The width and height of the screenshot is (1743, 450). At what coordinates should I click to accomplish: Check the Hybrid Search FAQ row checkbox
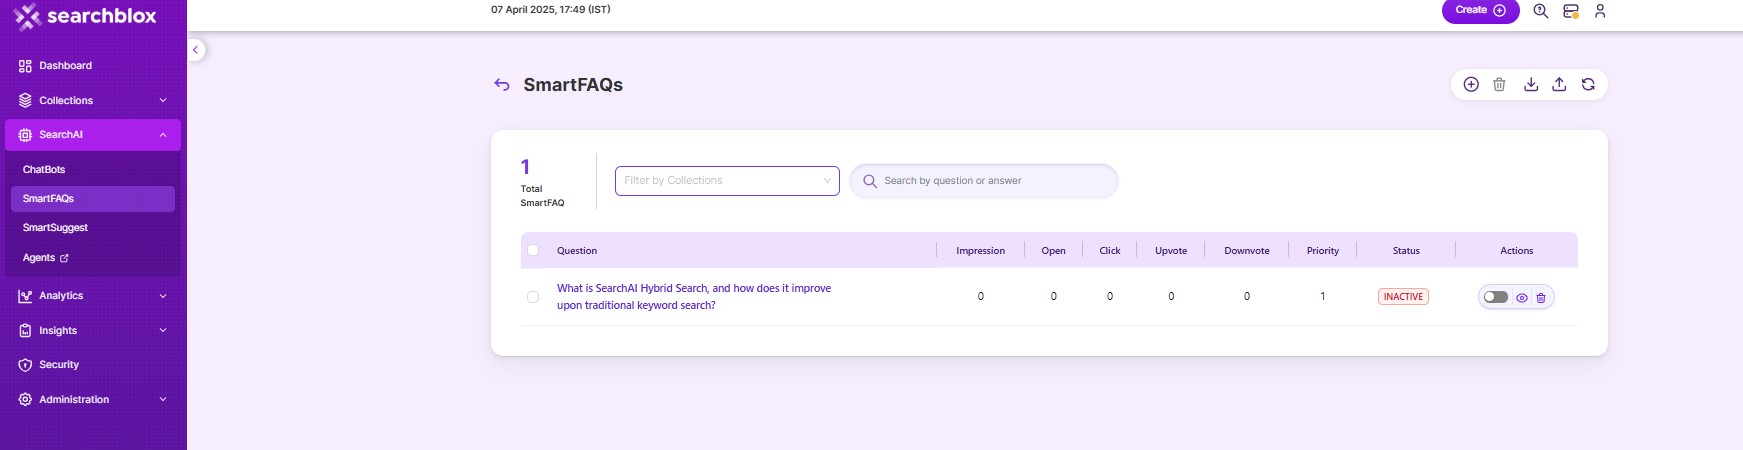(x=533, y=297)
